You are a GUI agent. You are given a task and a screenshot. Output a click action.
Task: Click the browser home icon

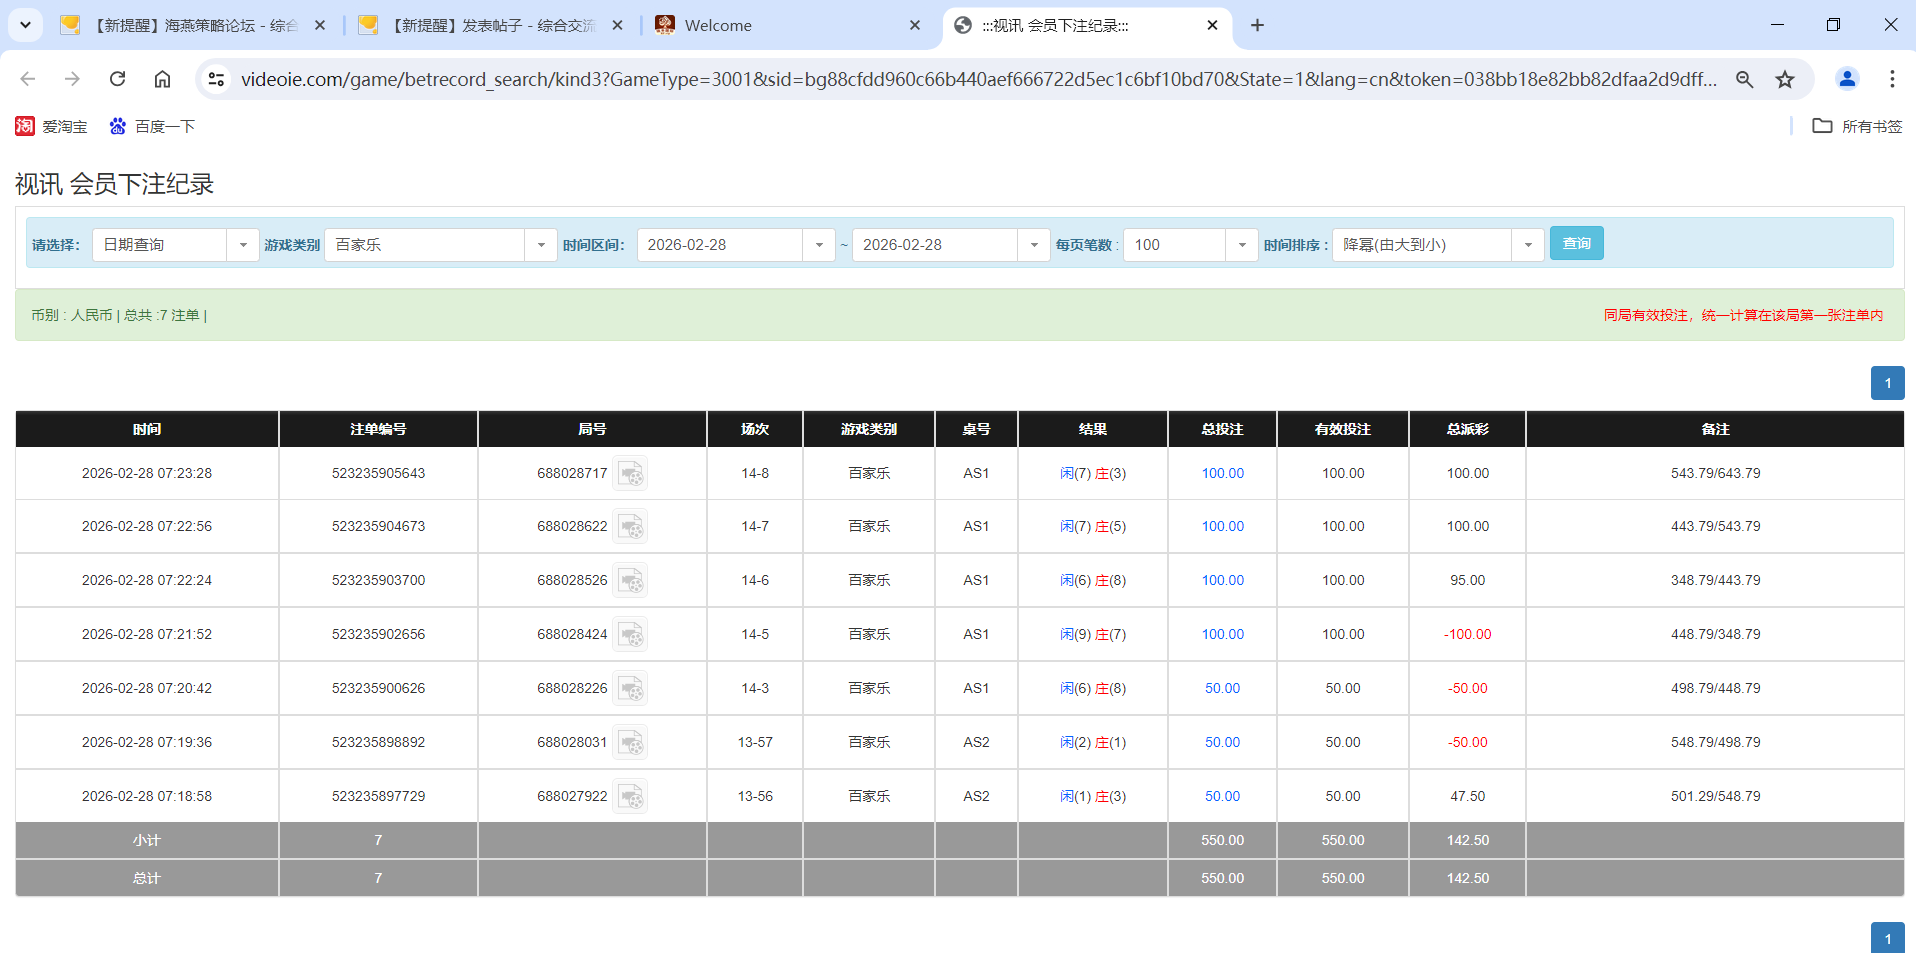[162, 79]
